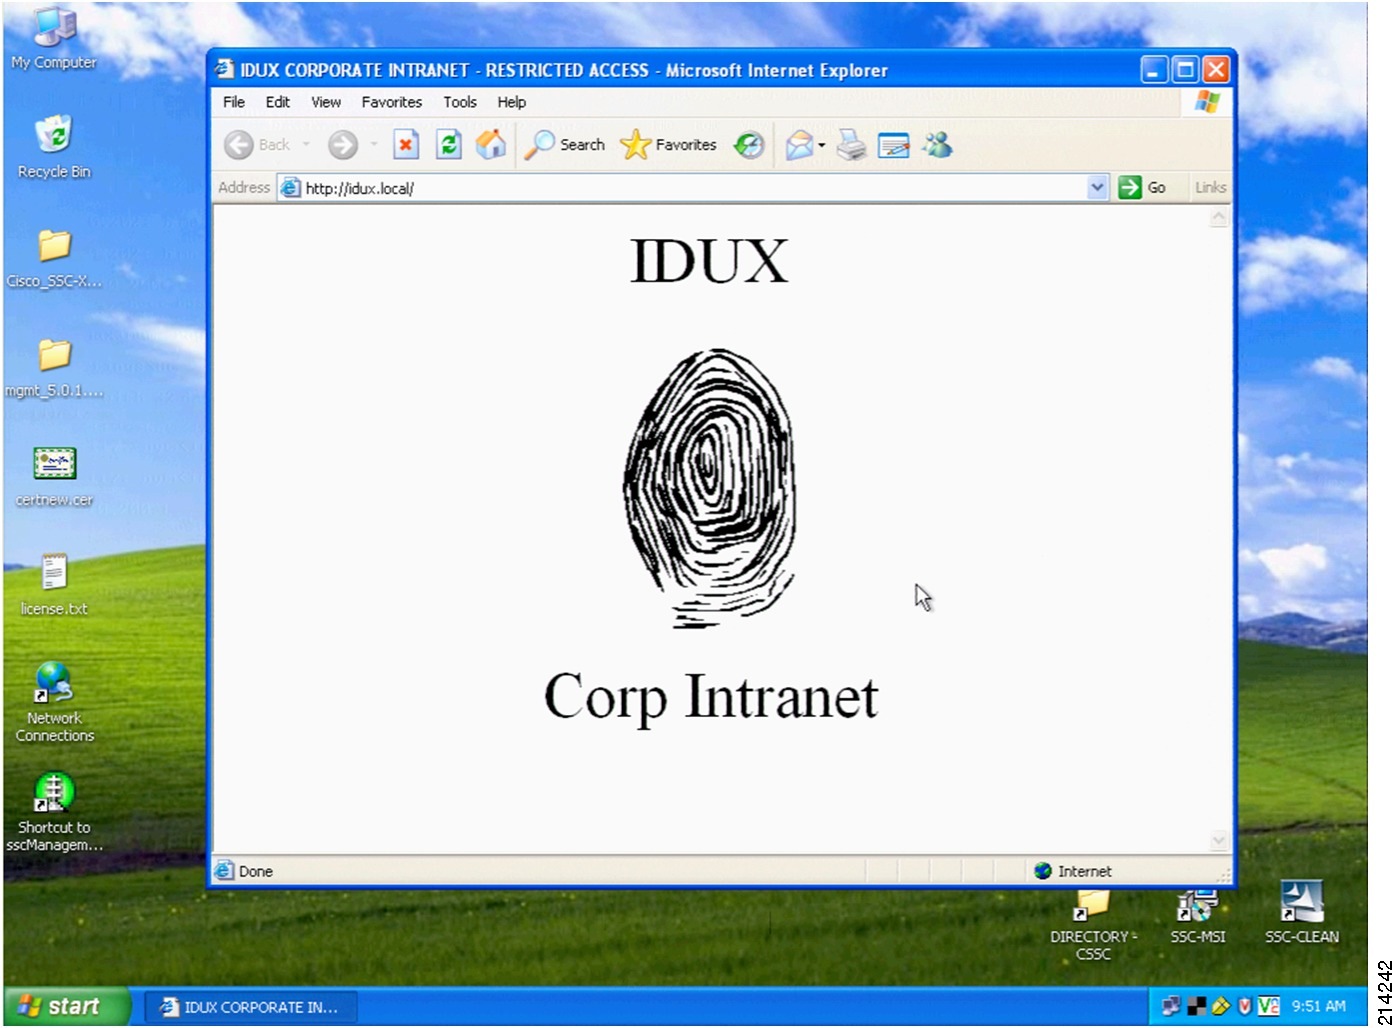Click the Internet zone indicator in status bar
Image resolution: width=1394 pixels, height=1028 pixels.
pyautogui.click(x=1074, y=871)
